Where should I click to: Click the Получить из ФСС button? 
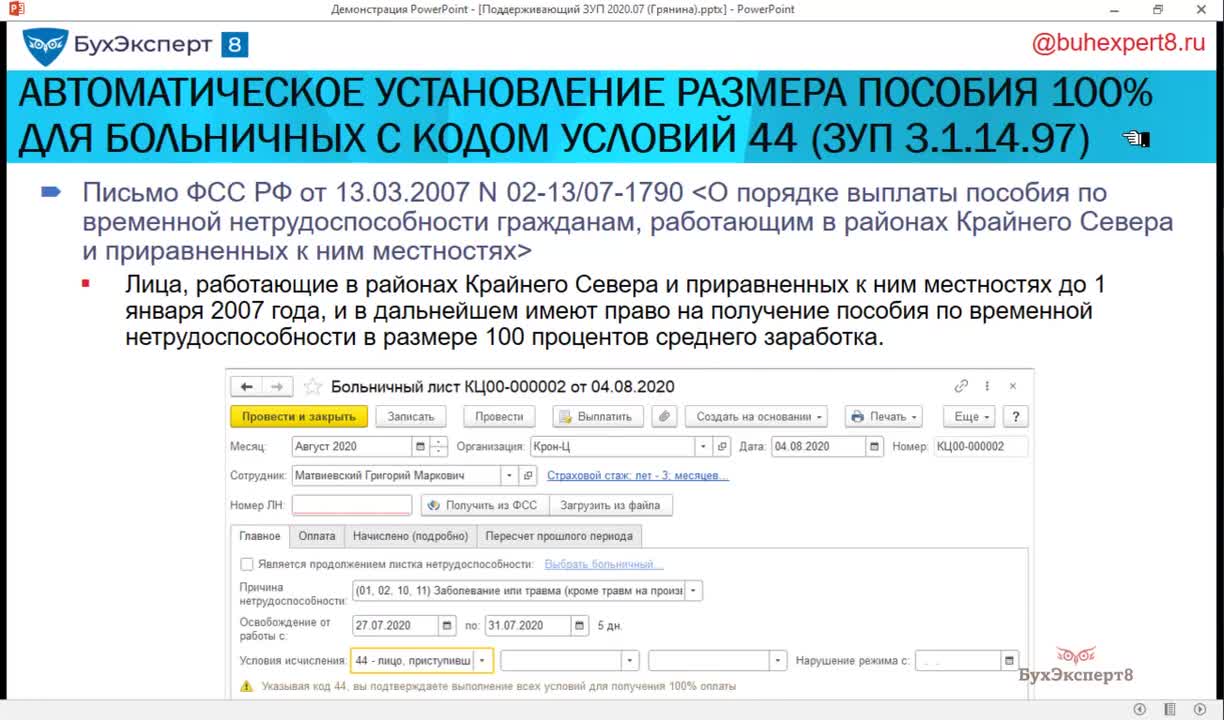point(483,506)
